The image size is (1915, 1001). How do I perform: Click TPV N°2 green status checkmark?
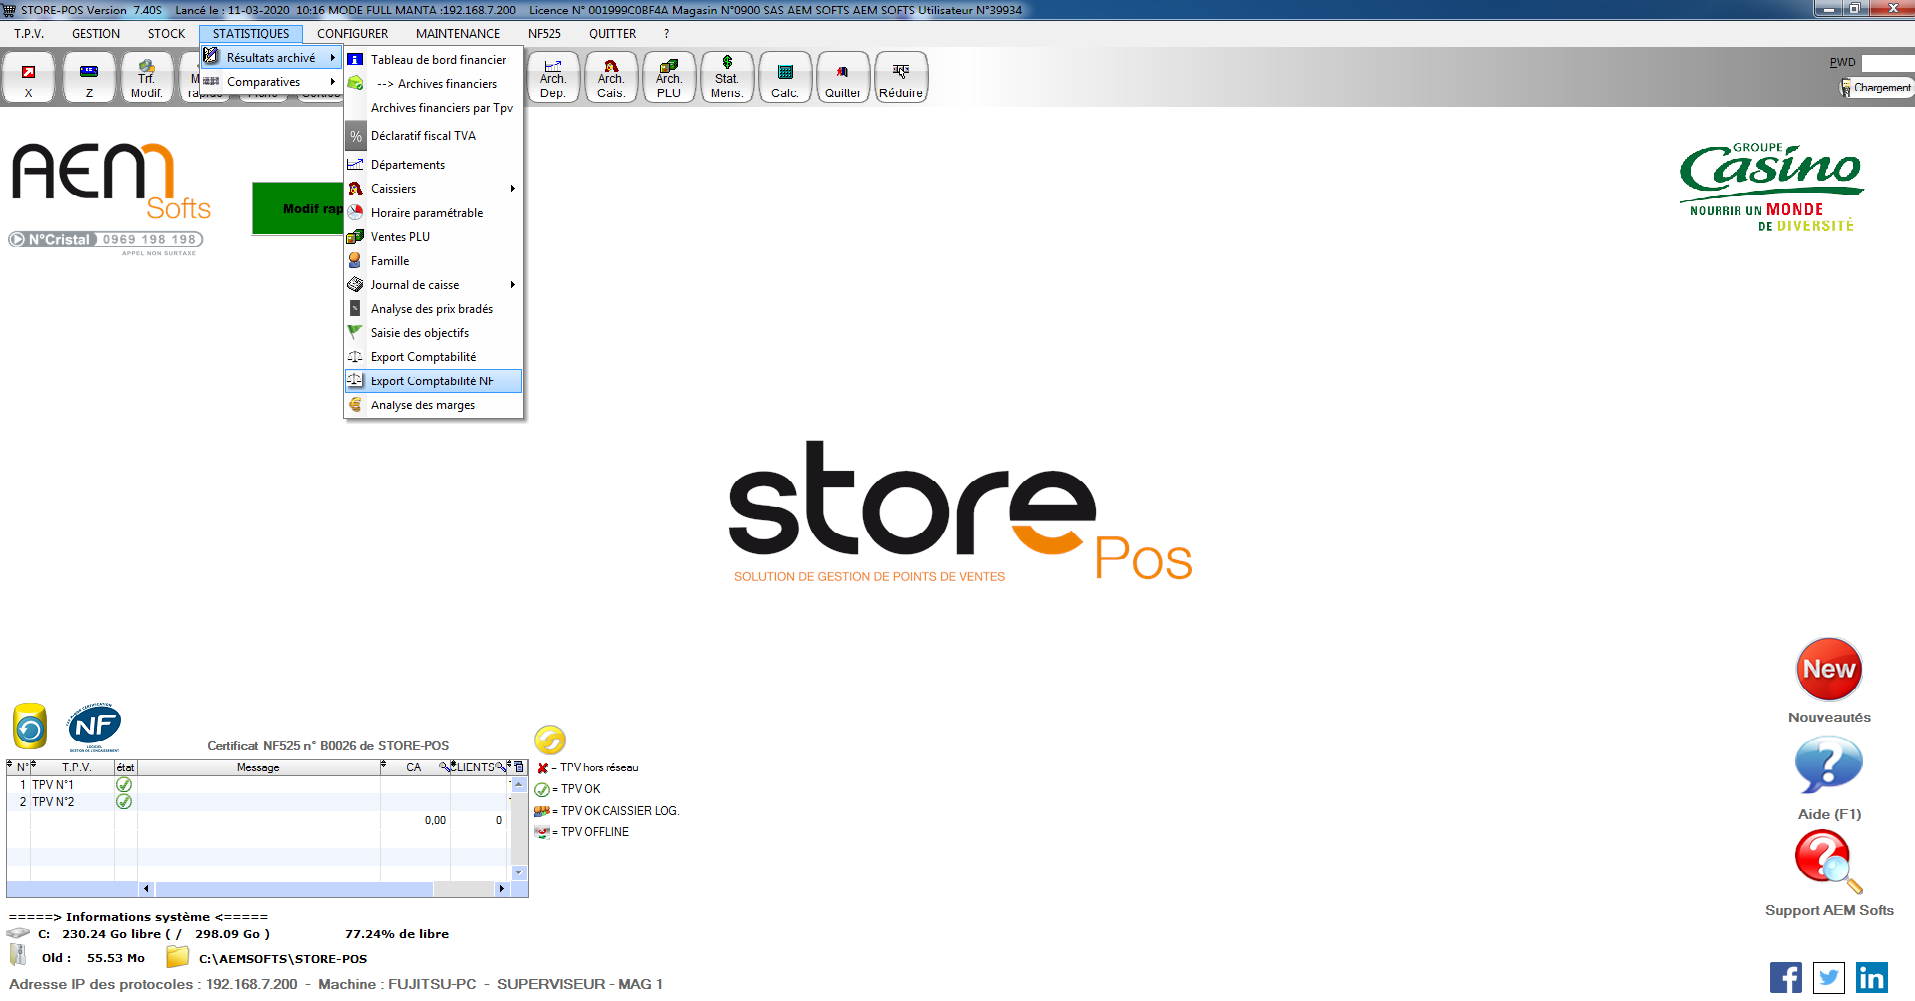(x=124, y=802)
